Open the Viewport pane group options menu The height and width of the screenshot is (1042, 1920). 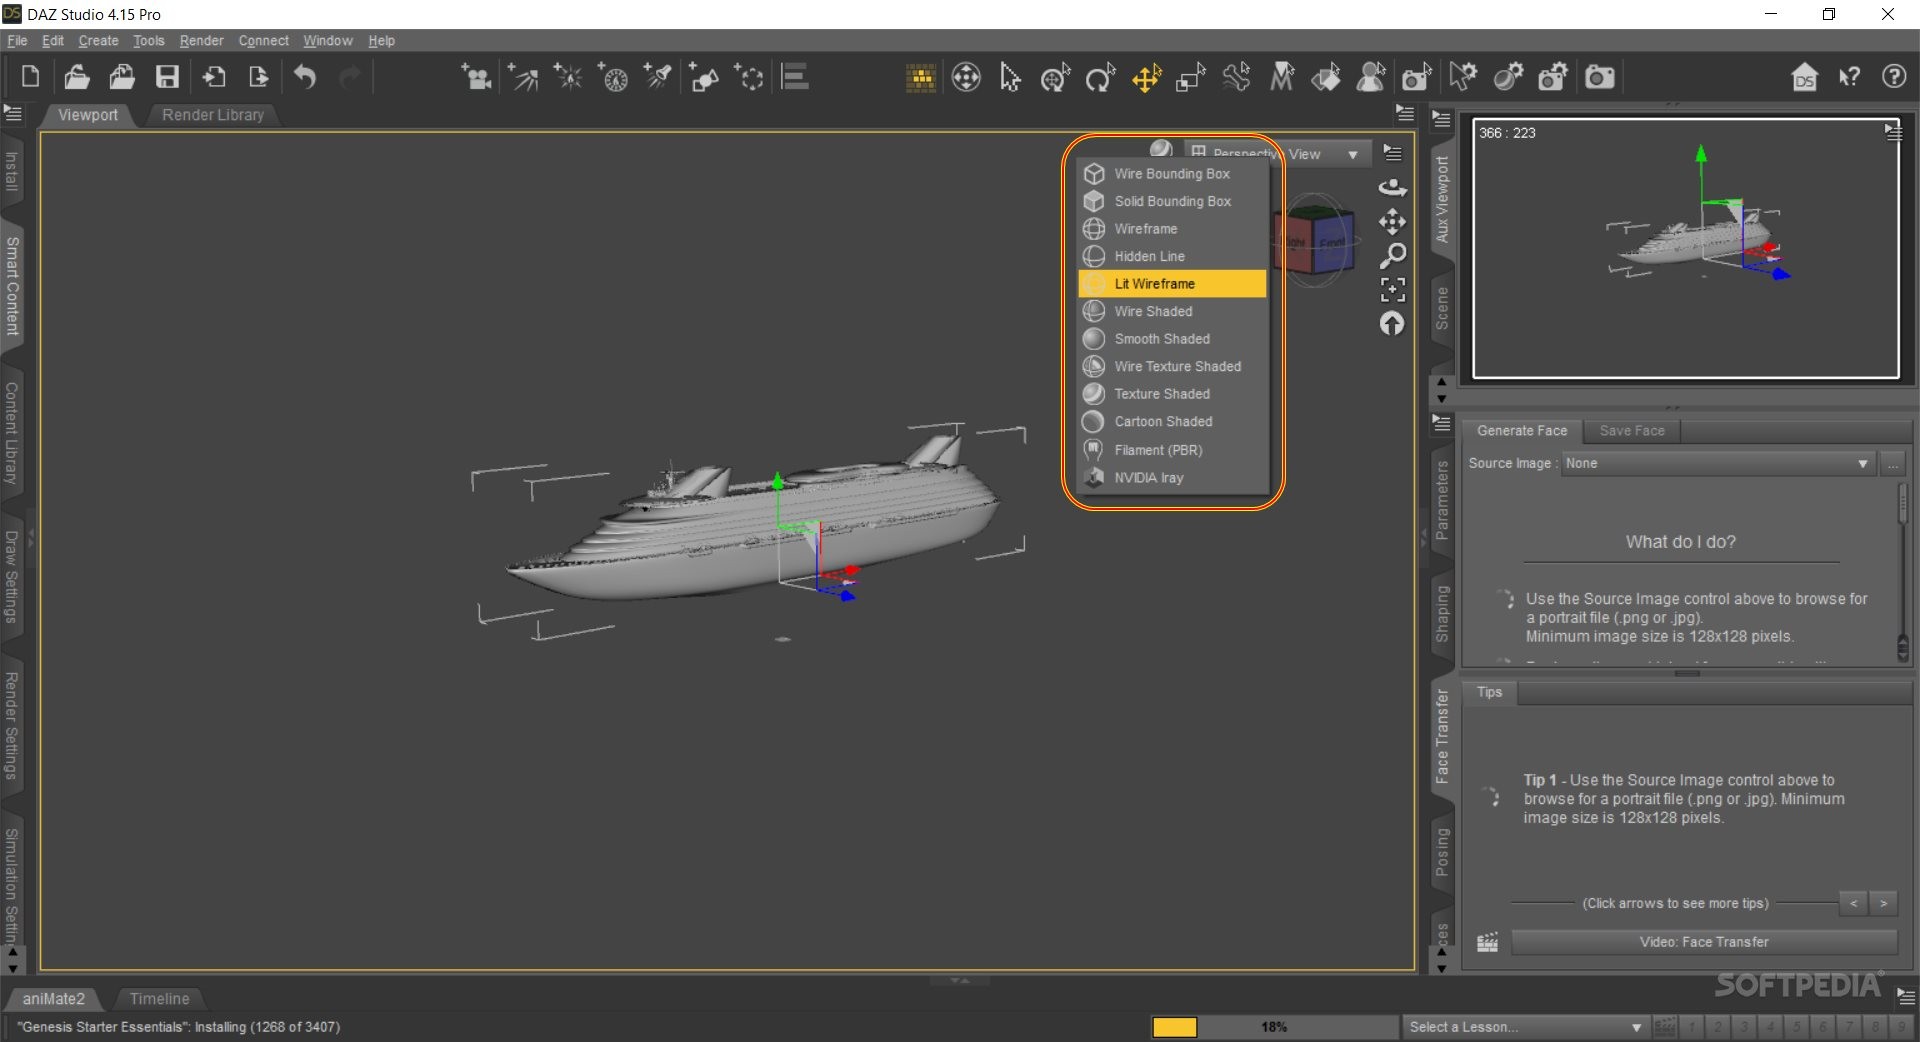(x=1405, y=113)
